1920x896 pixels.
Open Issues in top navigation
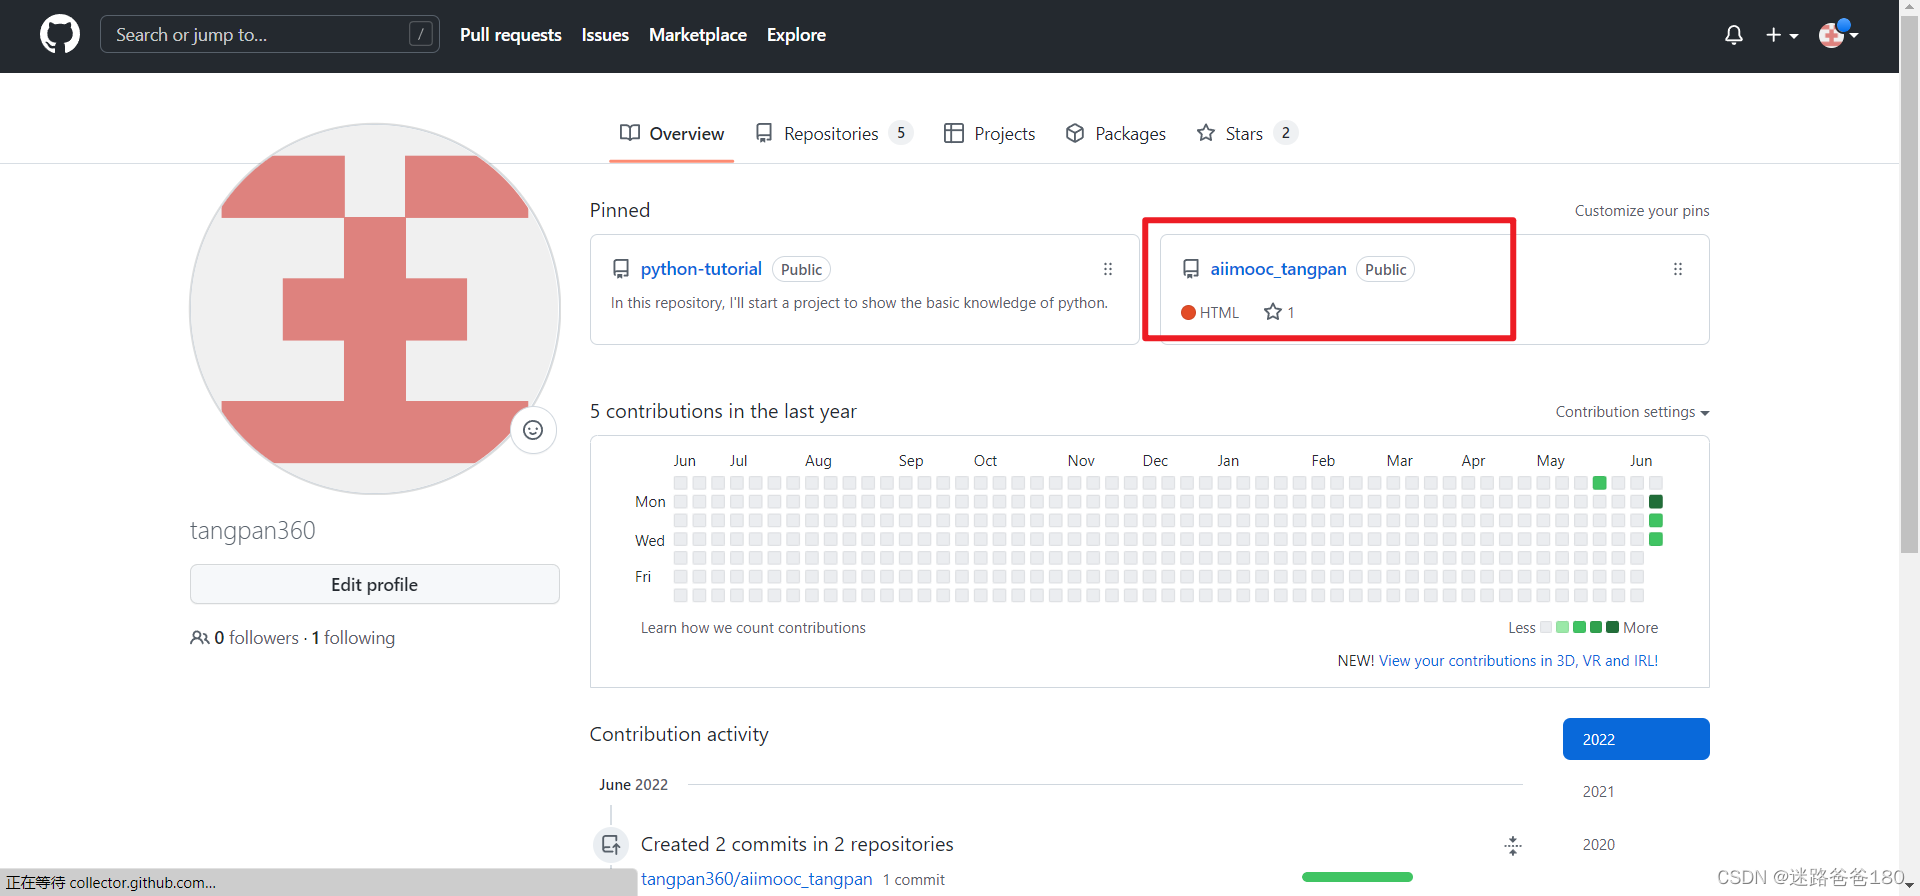tap(605, 35)
